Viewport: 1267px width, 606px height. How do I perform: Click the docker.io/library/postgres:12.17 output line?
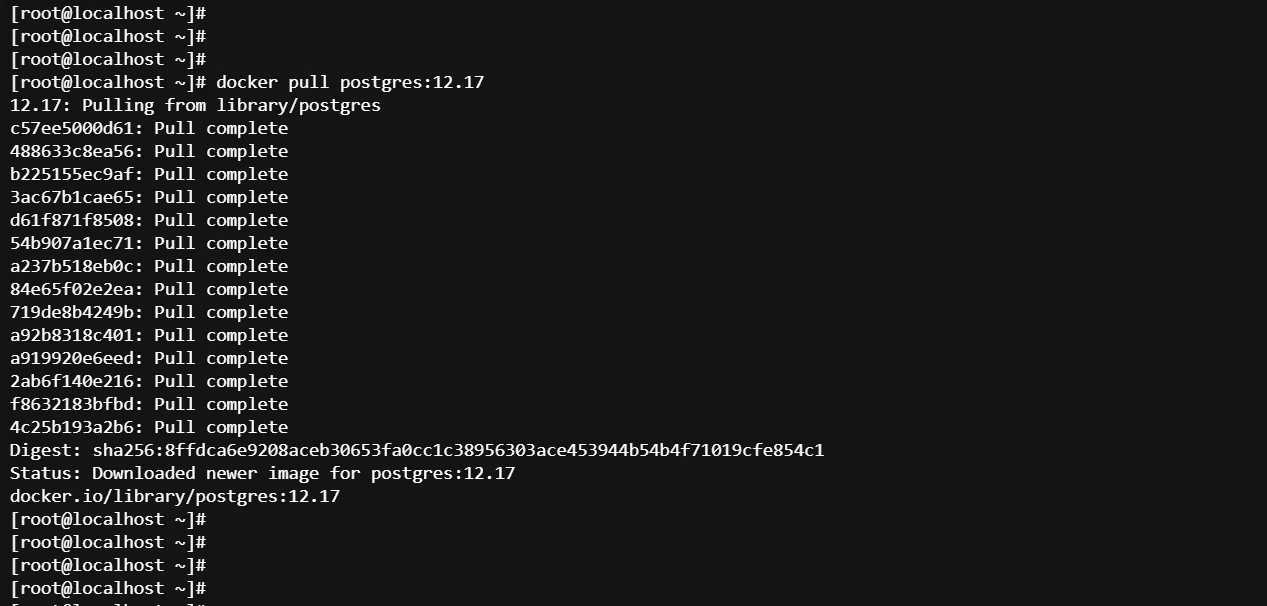(175, 496)
